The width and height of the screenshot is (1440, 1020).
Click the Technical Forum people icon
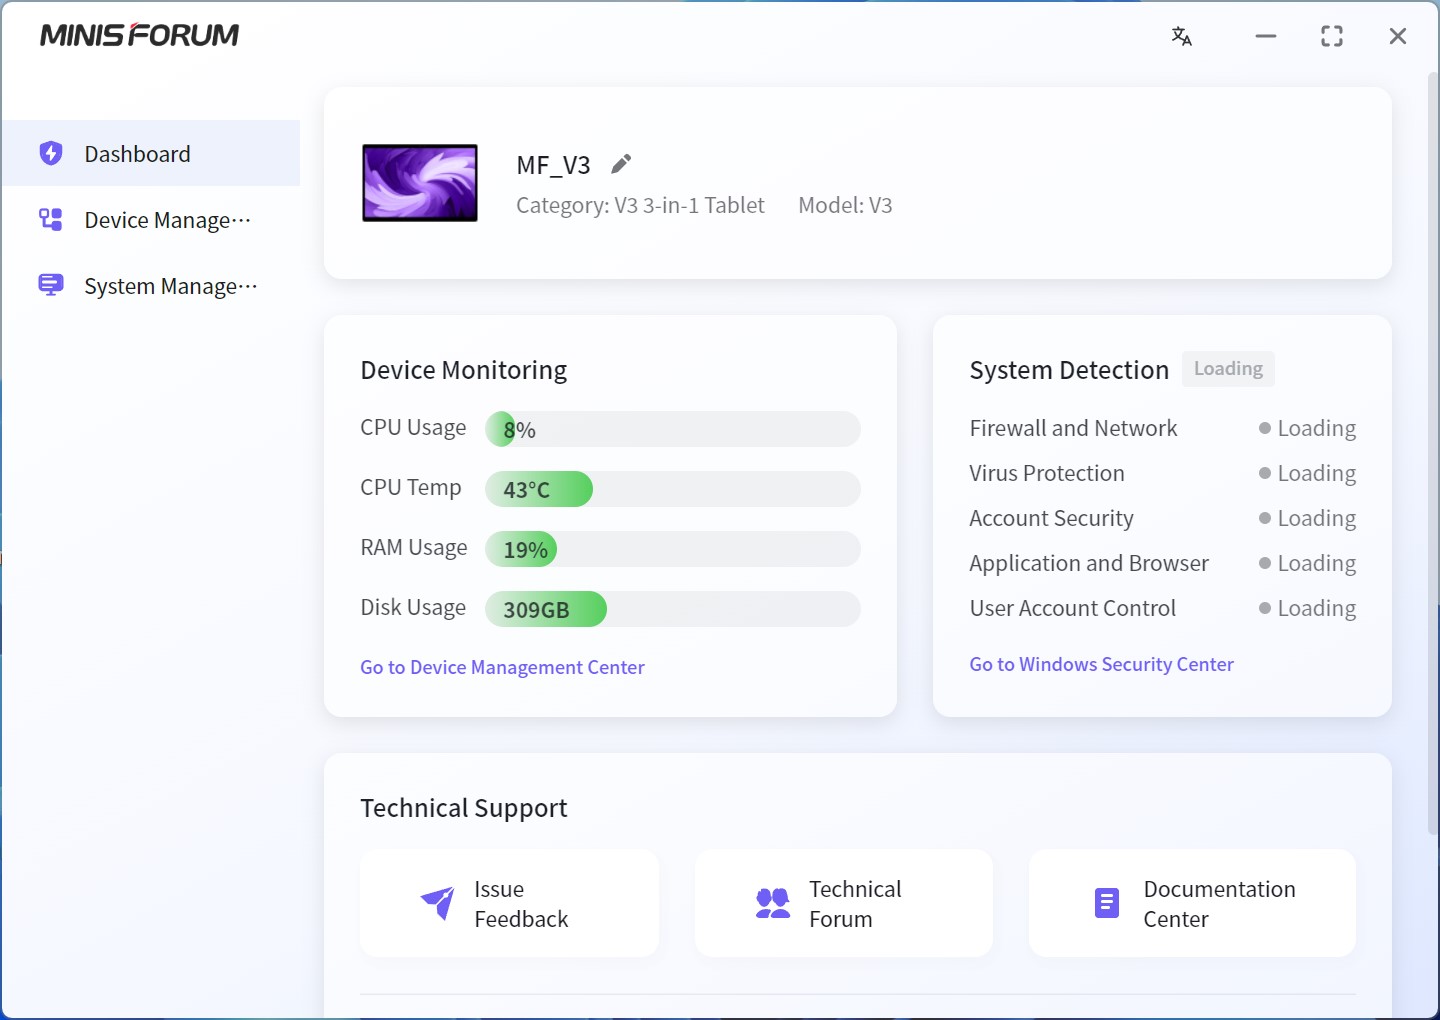(772, 903)
